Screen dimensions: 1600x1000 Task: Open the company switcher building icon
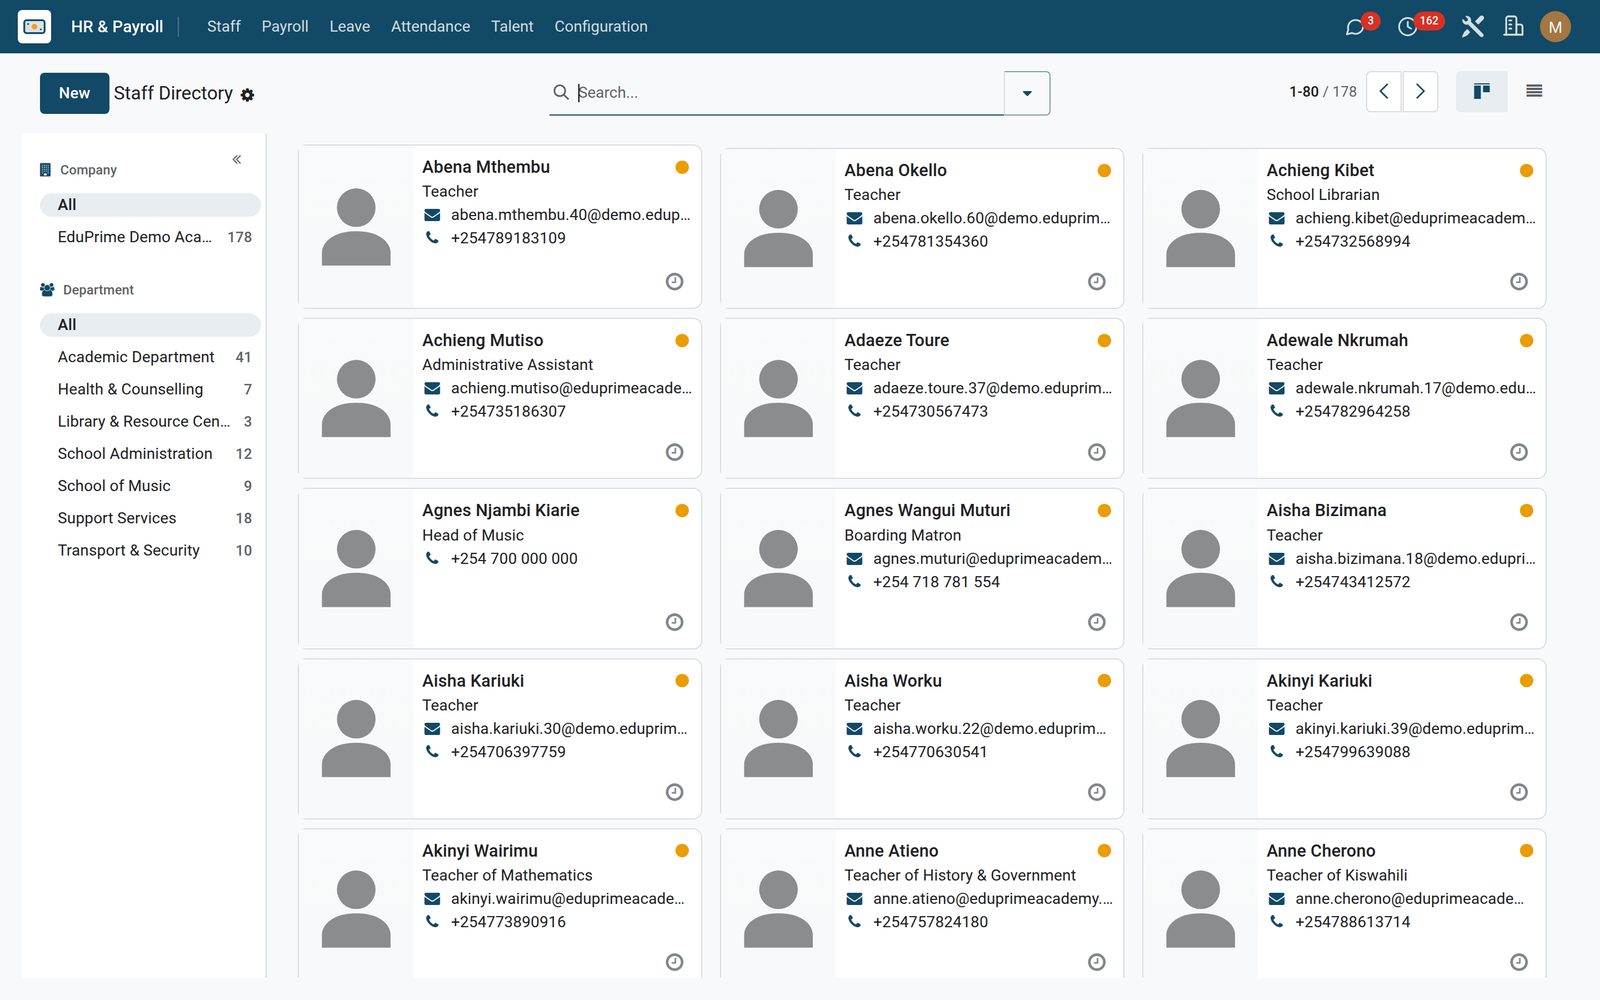click(1513, 27)
